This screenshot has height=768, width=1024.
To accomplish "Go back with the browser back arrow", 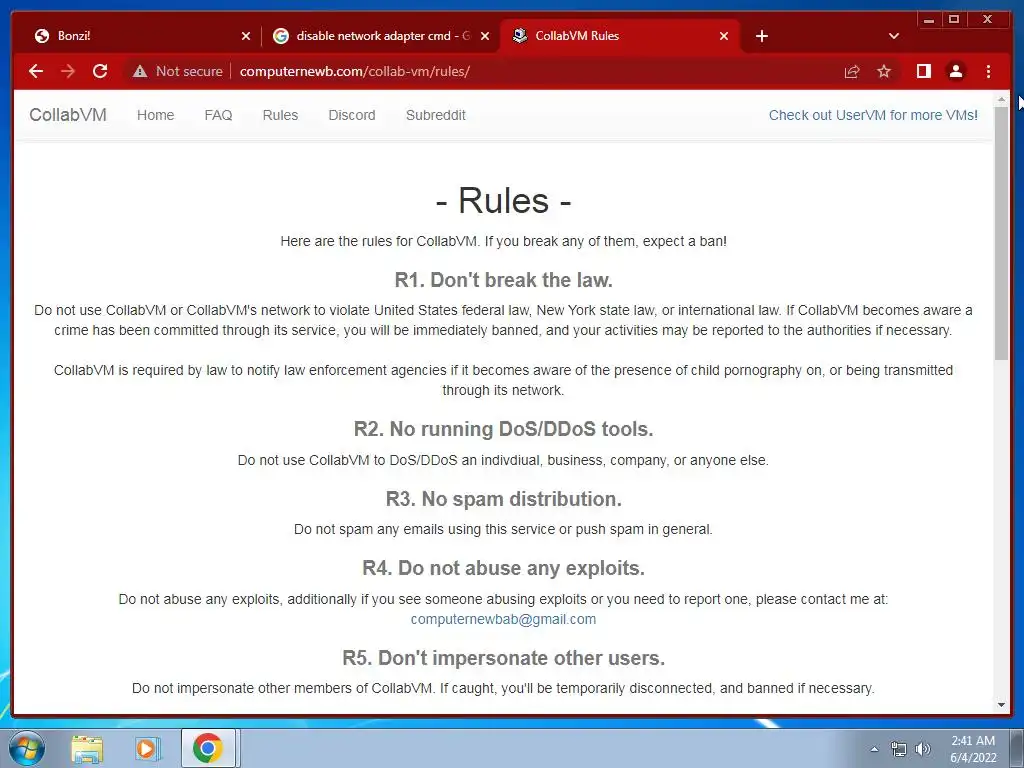I will click(x=36, y=71).
